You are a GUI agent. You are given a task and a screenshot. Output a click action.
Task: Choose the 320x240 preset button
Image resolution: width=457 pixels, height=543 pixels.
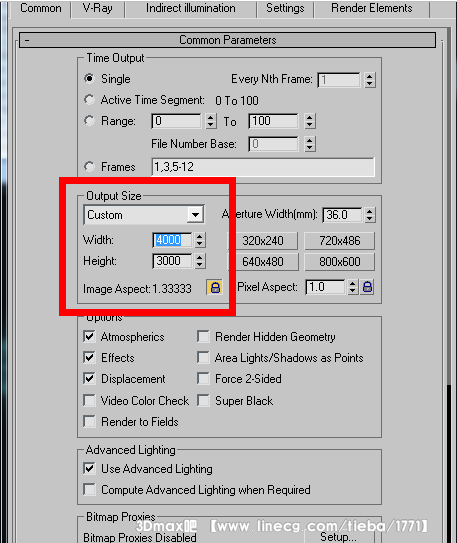[x=262, y=241]
